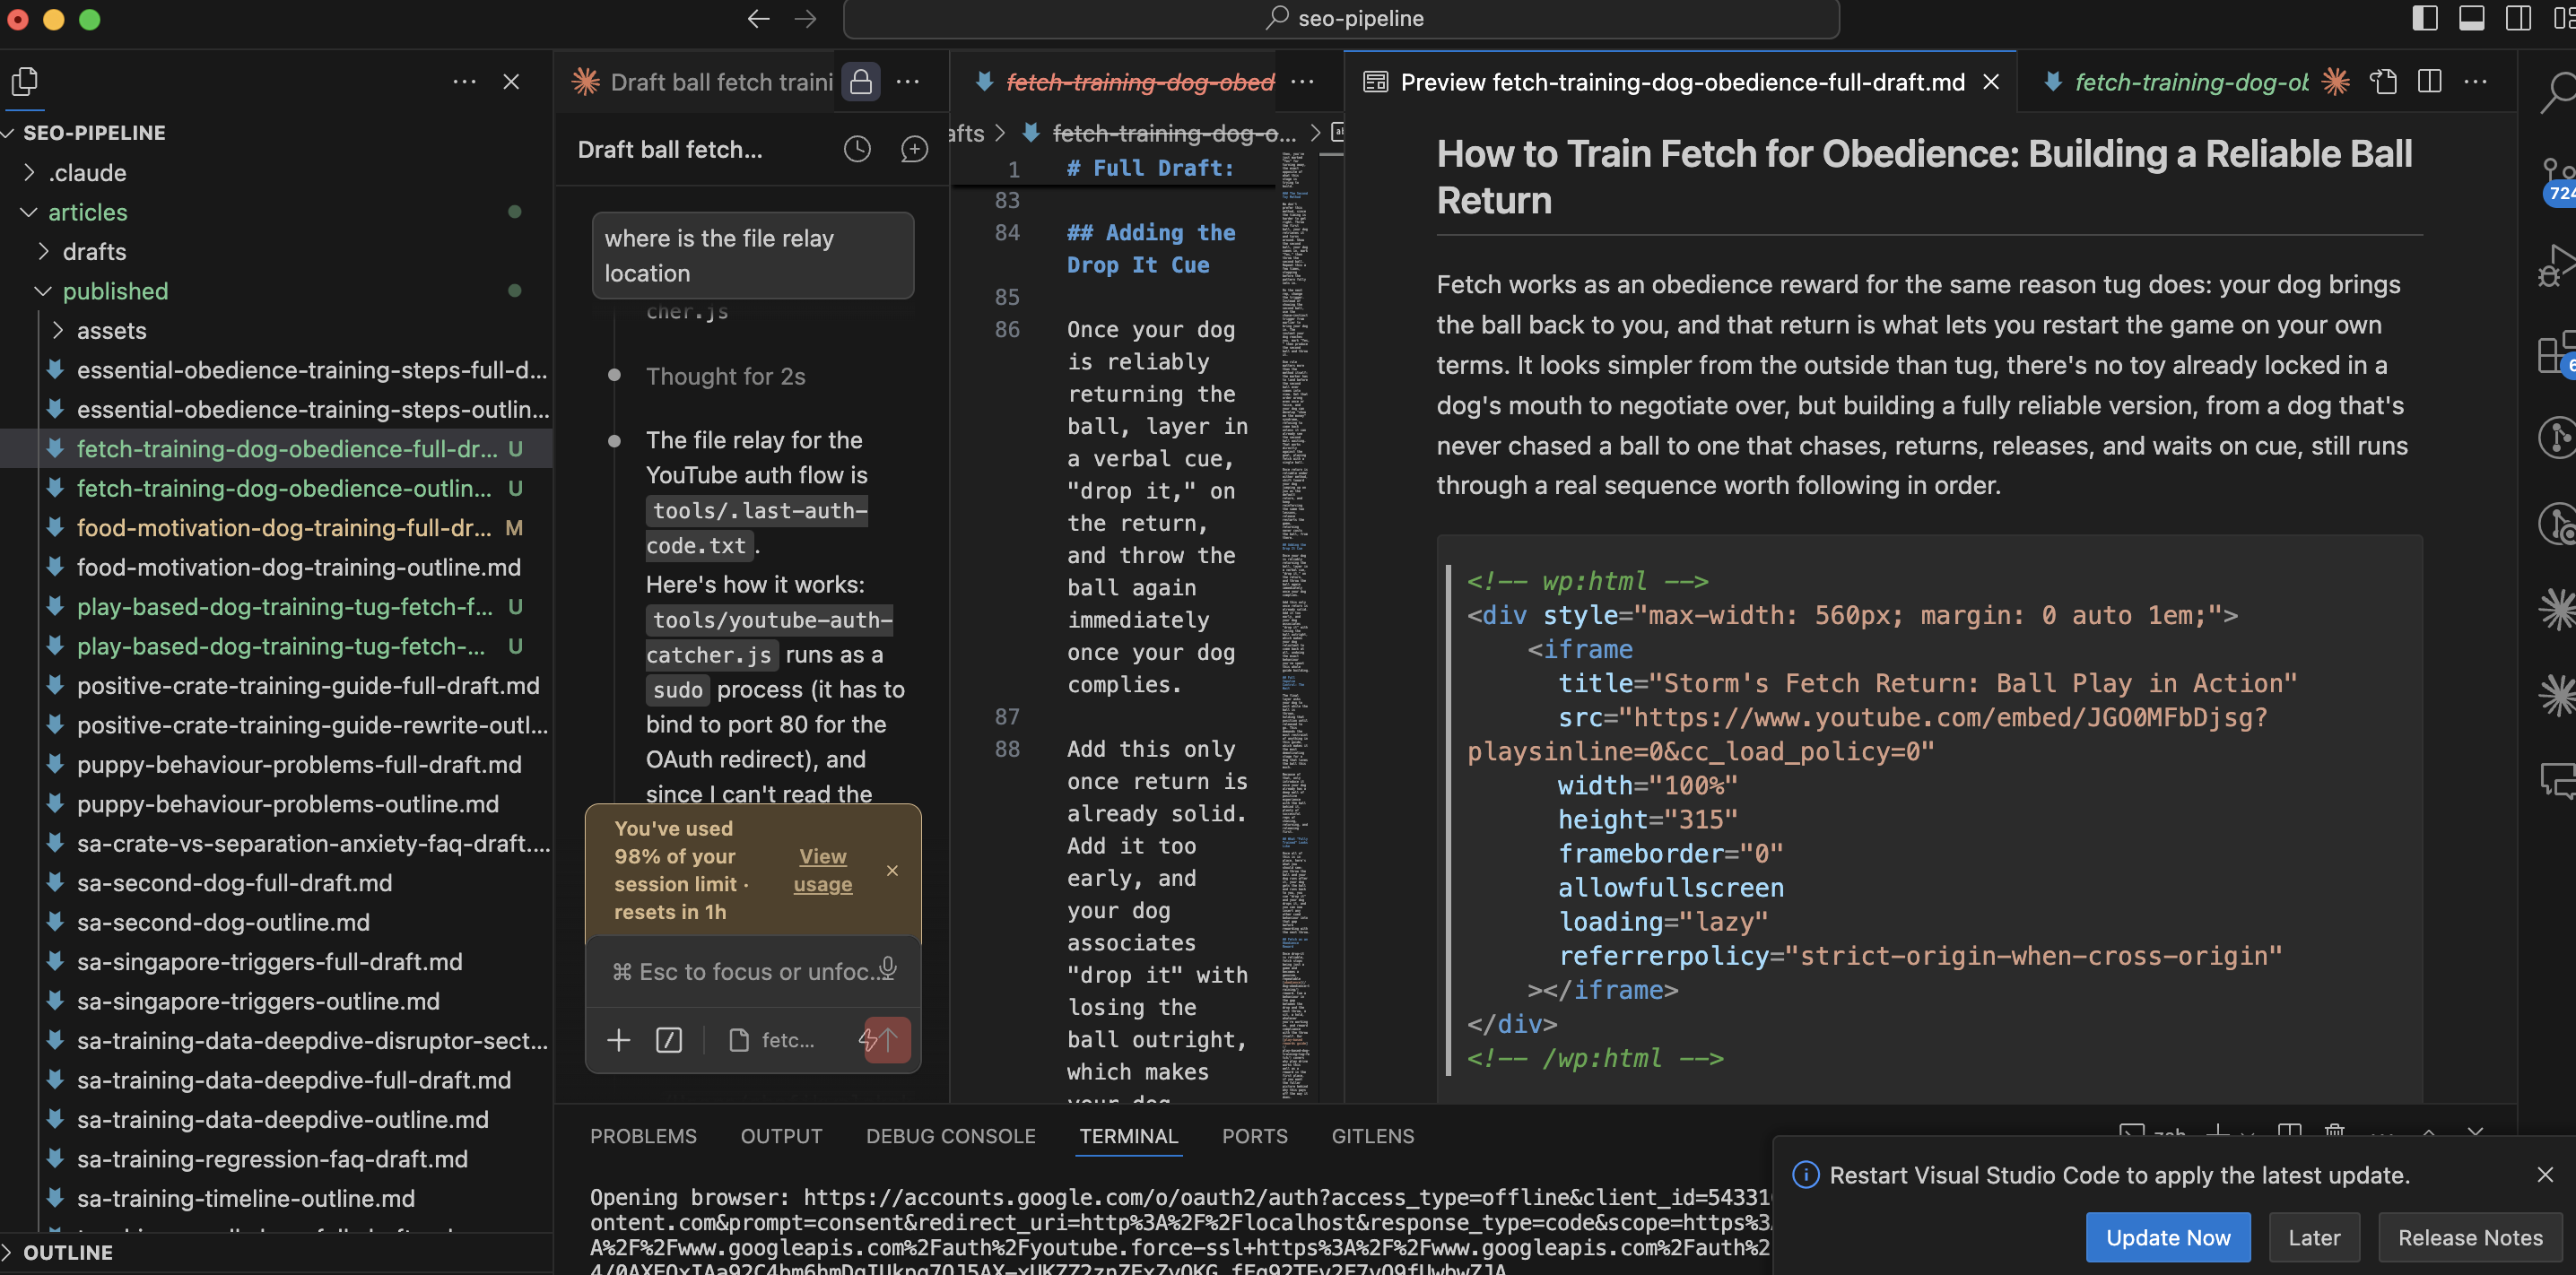This screenshot has height=1275, width=2576.
Task: Click Update Now button
Action: pyautogui.click(x=2167, y=1237)
